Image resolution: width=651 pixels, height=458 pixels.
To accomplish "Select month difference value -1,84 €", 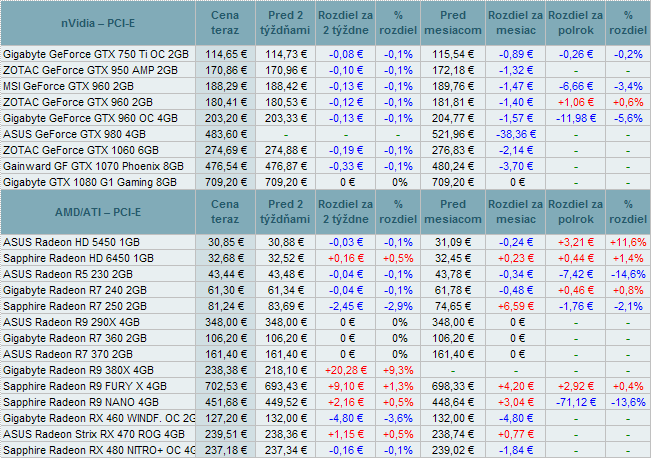I will coord(516,450).
